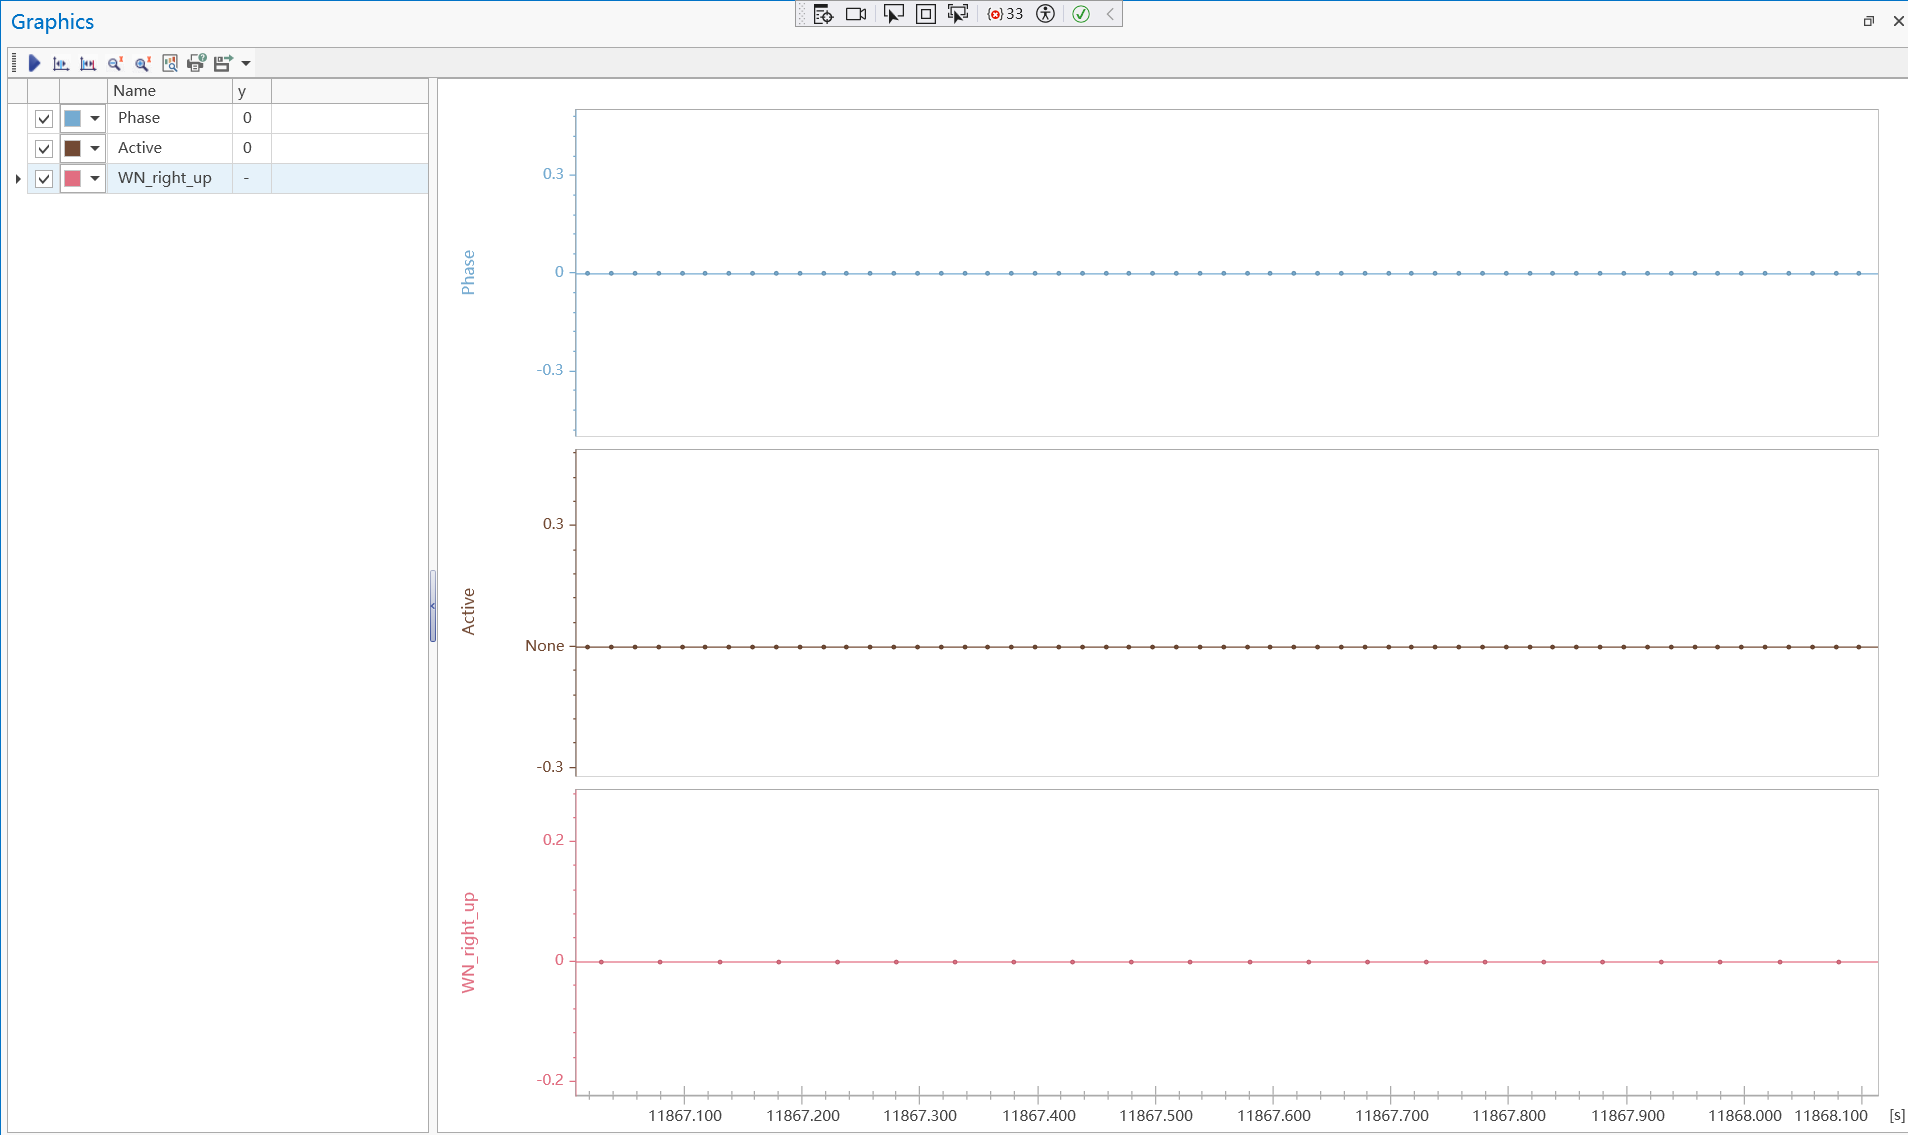Screen dimensions: 1908x1135
Task: Open the Live Visual Tree icon
Action: click(823, 14)
